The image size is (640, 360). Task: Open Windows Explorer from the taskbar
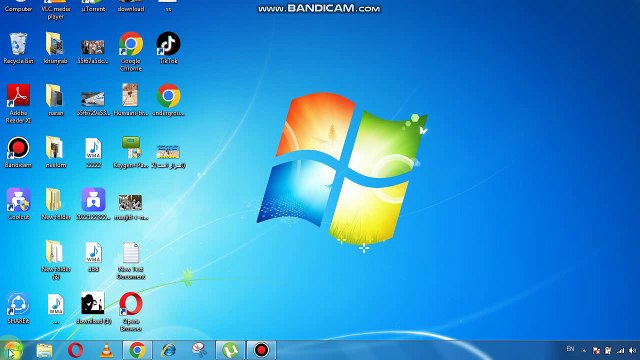(x=44, y=350)
